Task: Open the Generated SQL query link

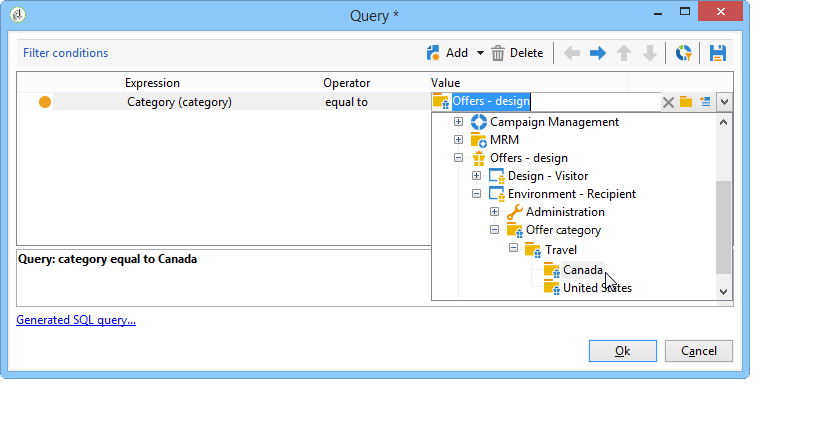Action: point(76,320)
